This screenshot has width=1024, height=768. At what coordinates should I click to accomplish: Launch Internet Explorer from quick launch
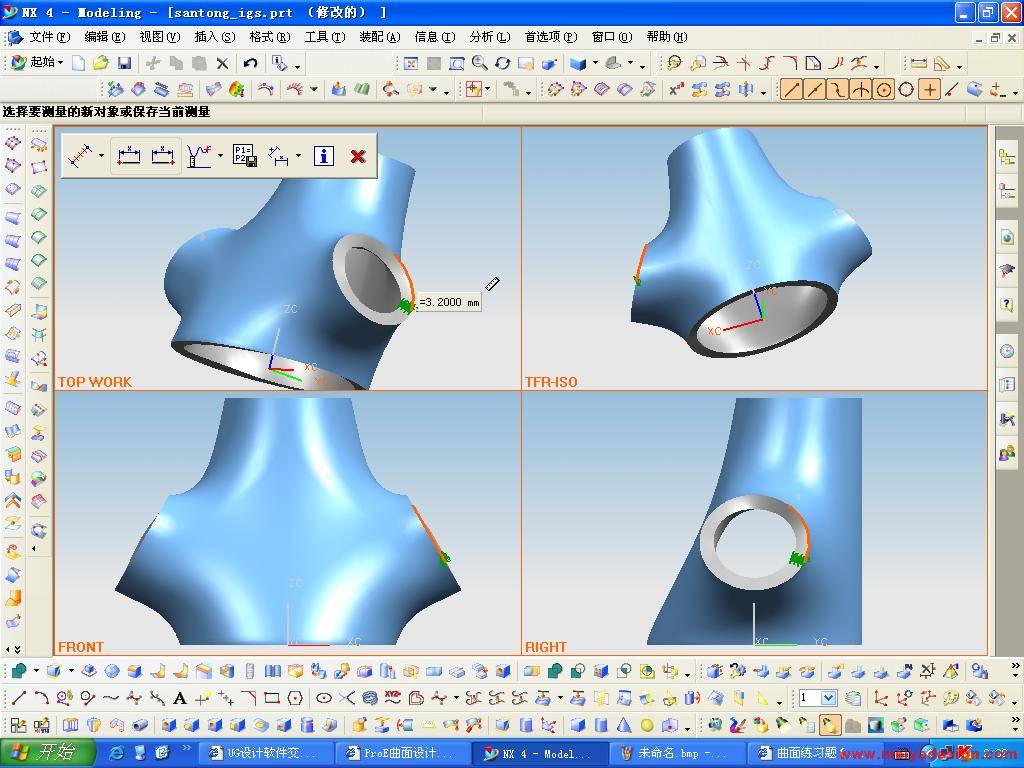click(116, 753)
